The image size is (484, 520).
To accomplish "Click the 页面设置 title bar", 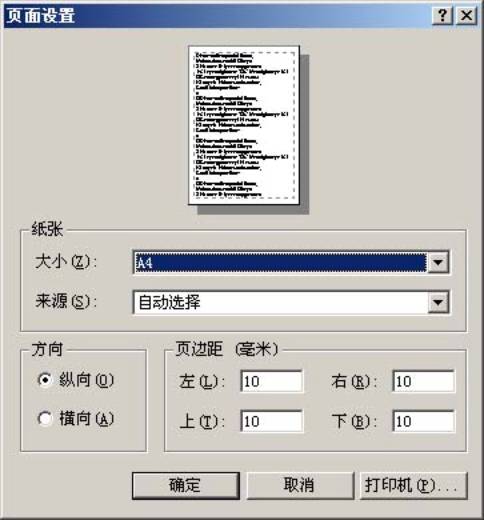I will pyautogui.click(x=217, y=15).
